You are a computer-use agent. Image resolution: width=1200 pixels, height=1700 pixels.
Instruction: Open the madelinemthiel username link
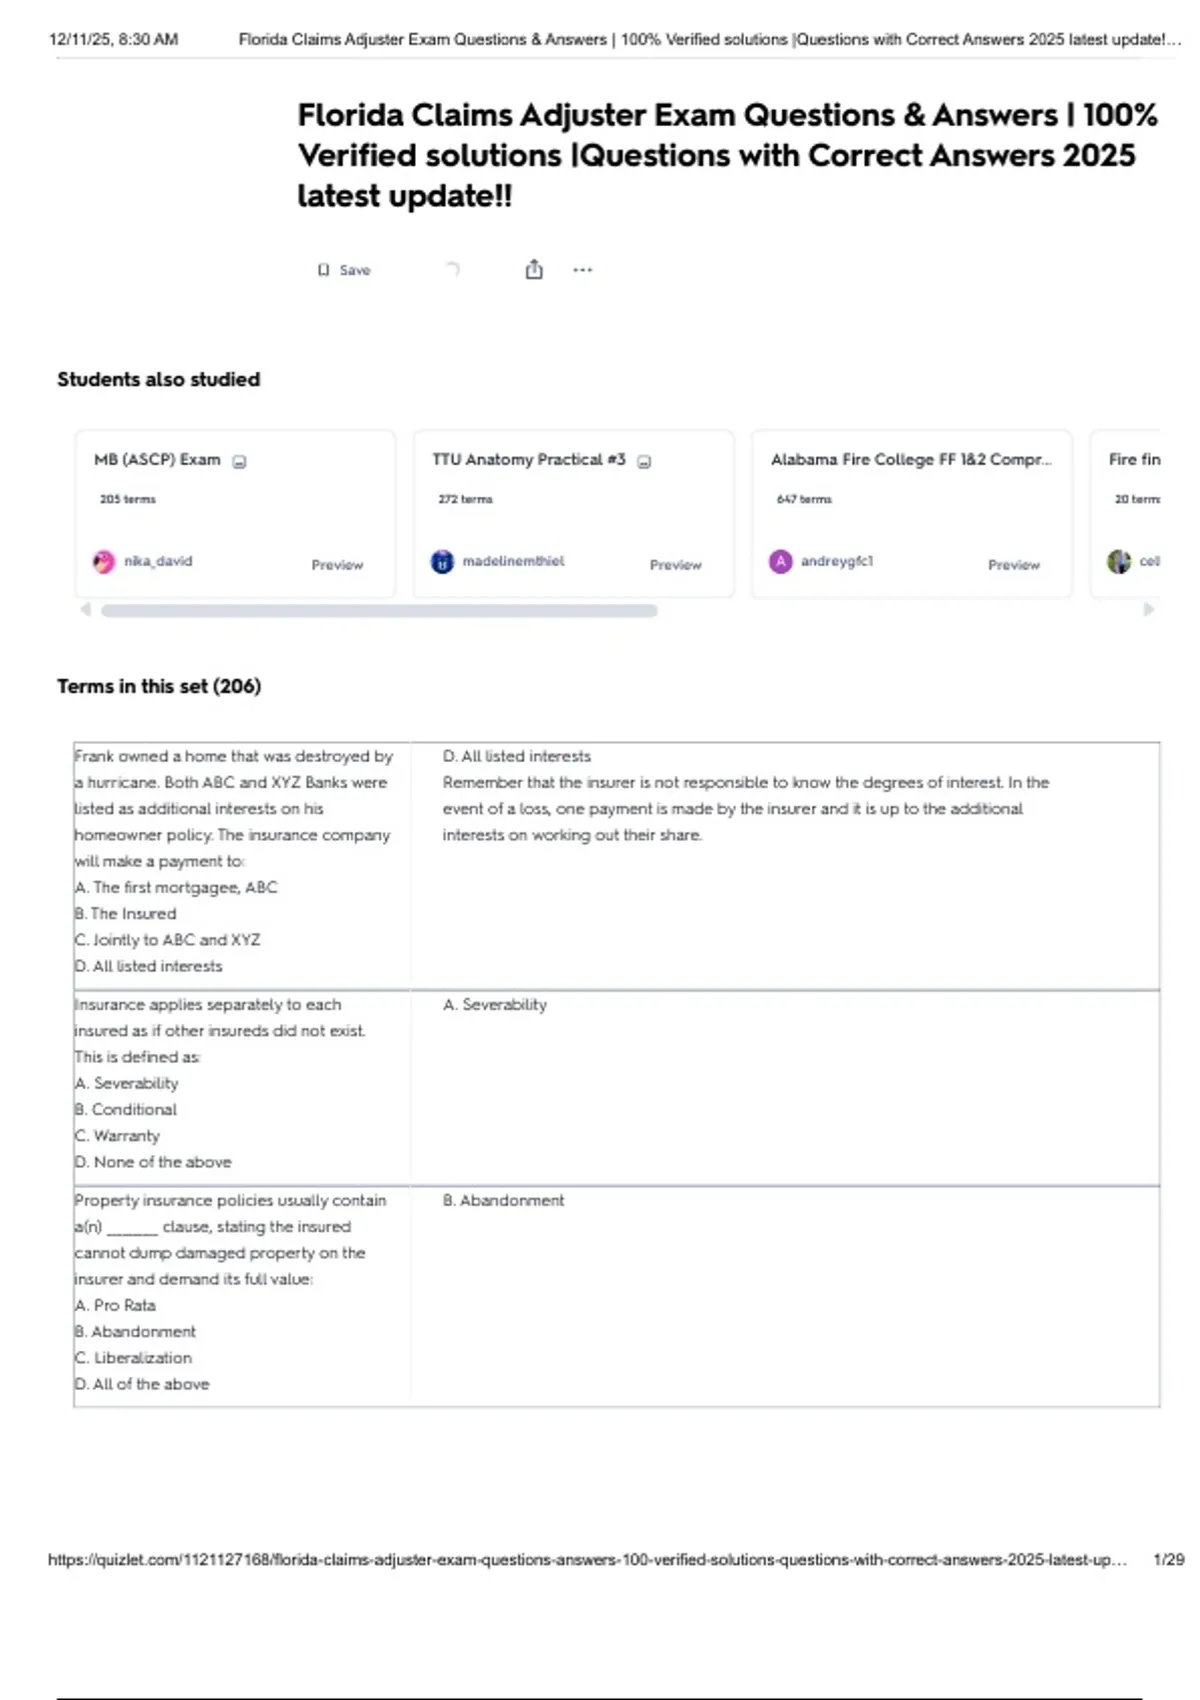[x=513, y=561]
